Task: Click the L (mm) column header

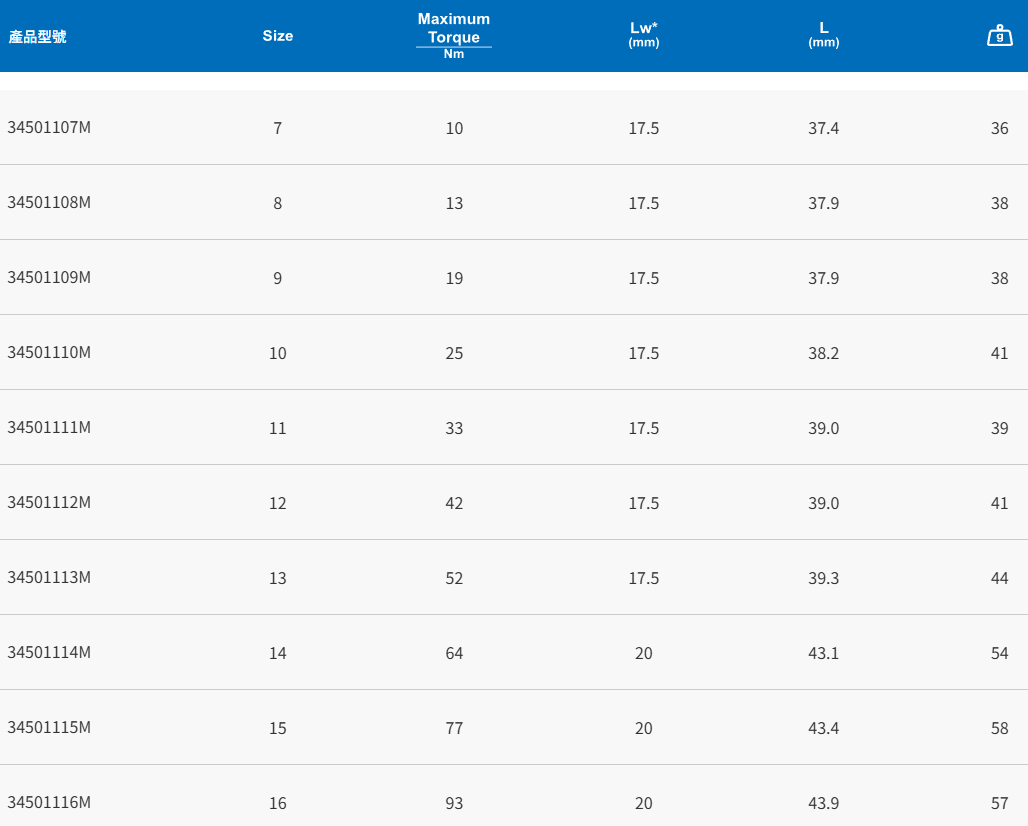Action: (x=823, y=35)
